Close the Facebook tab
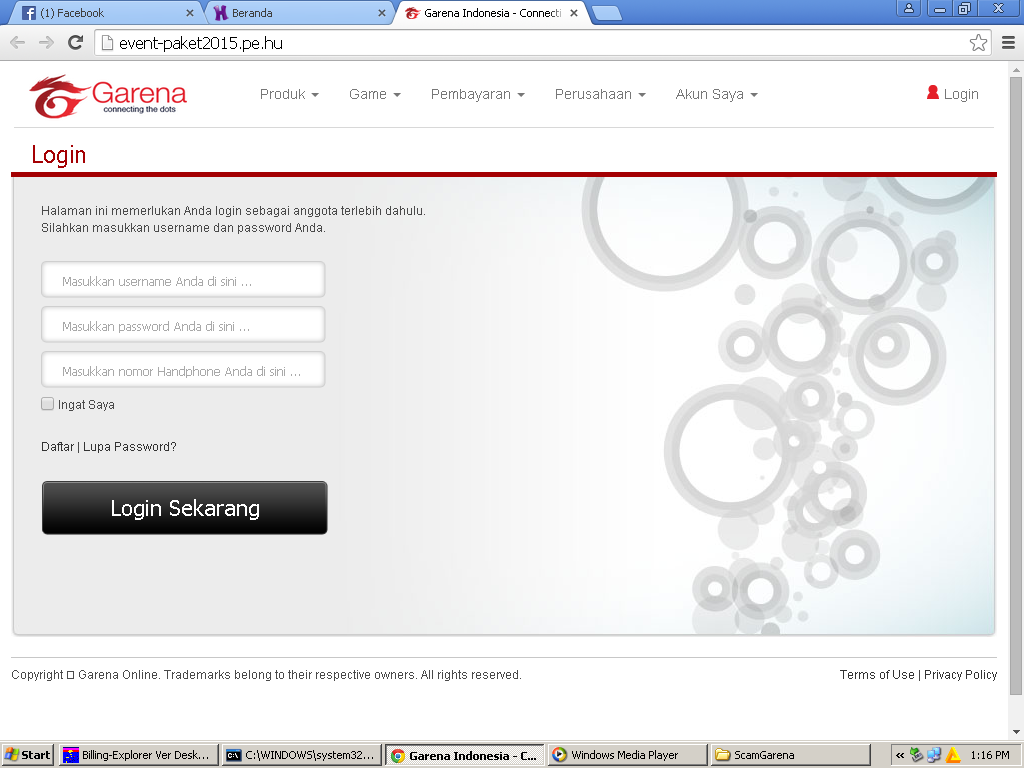This screenshot has width=1024, height=768. pos(189,13)
